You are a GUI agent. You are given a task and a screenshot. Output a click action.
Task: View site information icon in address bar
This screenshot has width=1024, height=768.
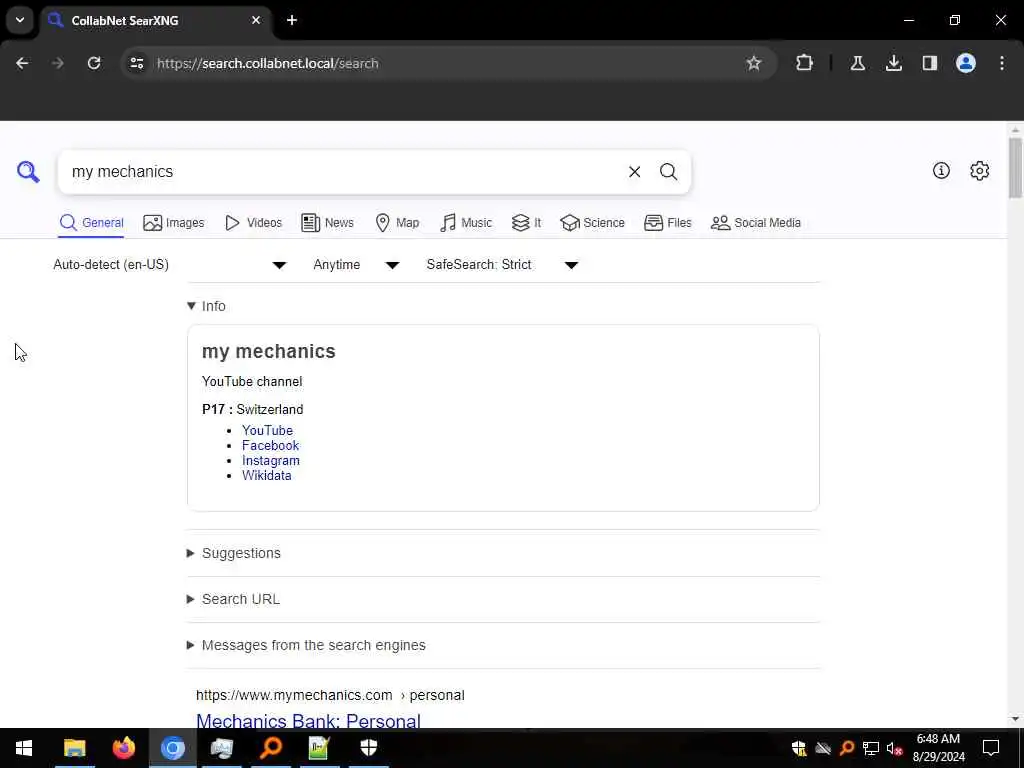136,63
